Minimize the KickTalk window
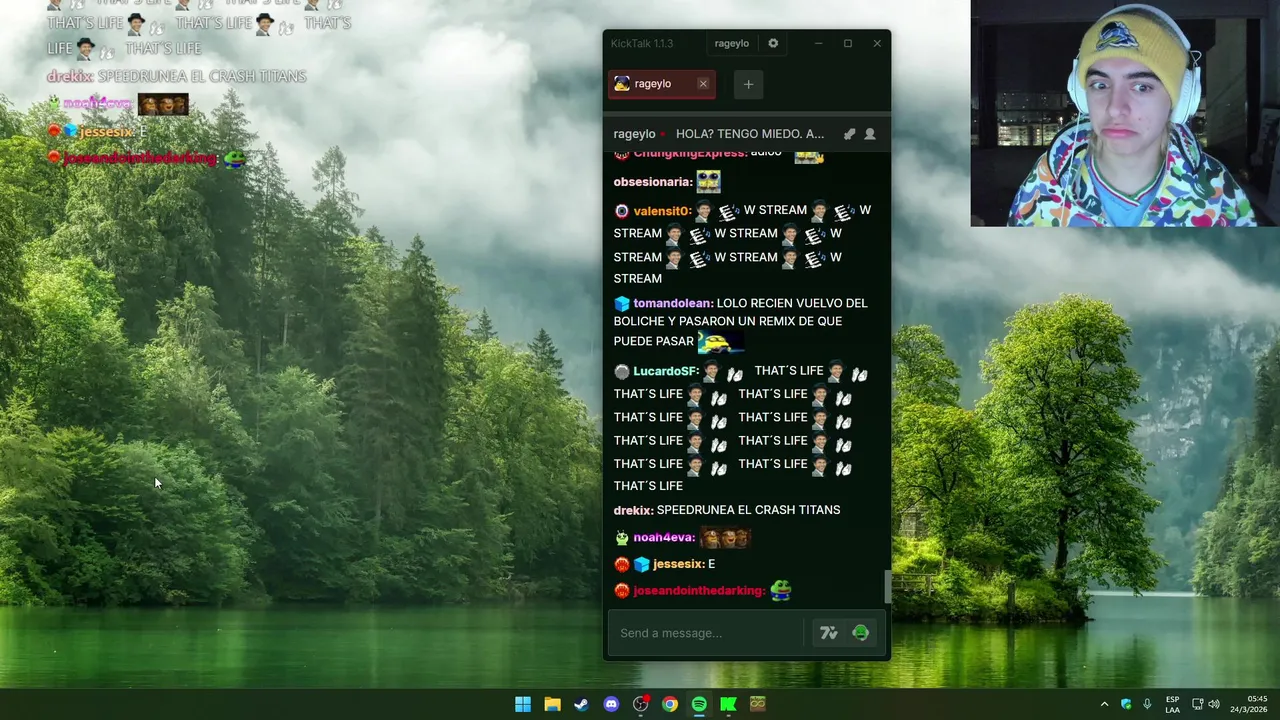The image size is (1280, 720). click(818, 43)
